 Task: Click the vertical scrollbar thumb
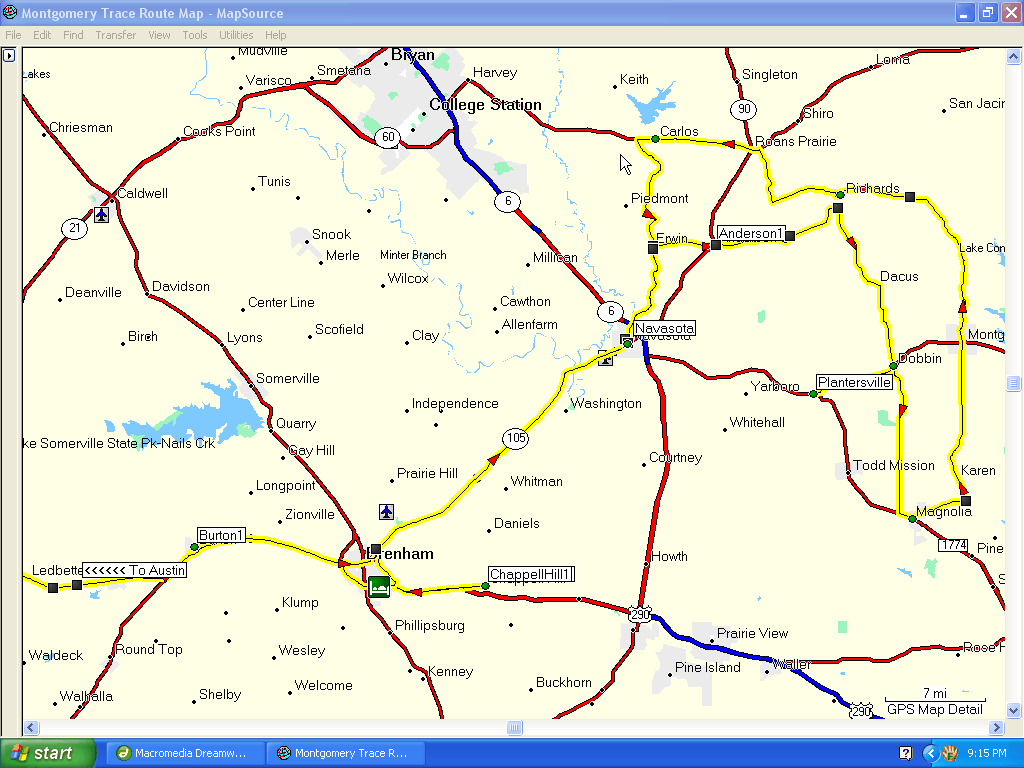click(x=1013, y=384)
